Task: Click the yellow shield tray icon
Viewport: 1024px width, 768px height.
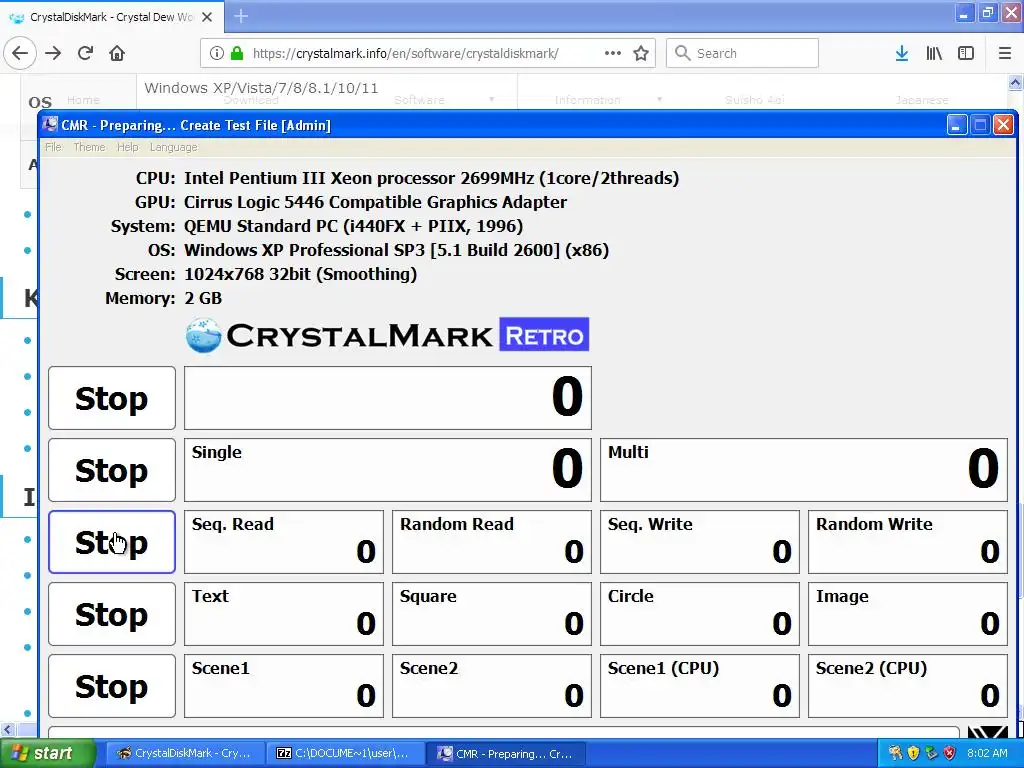Action: [x=913, y=753]
